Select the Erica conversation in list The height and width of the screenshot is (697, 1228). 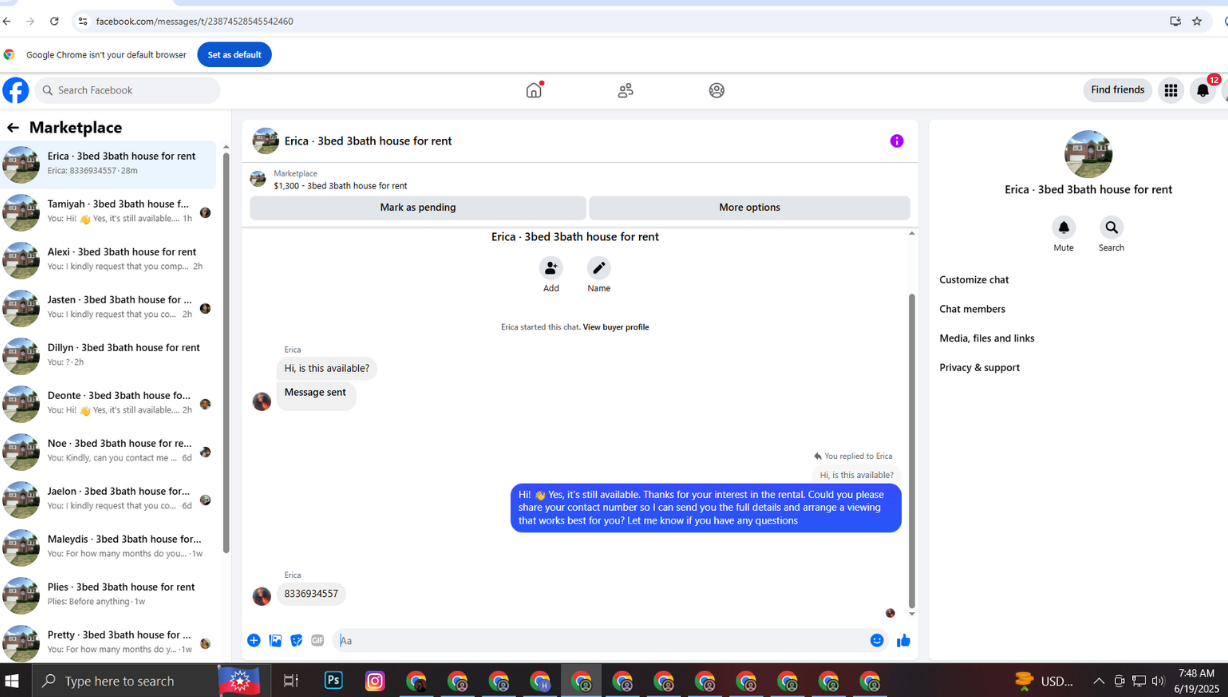(x=108, y=164)
